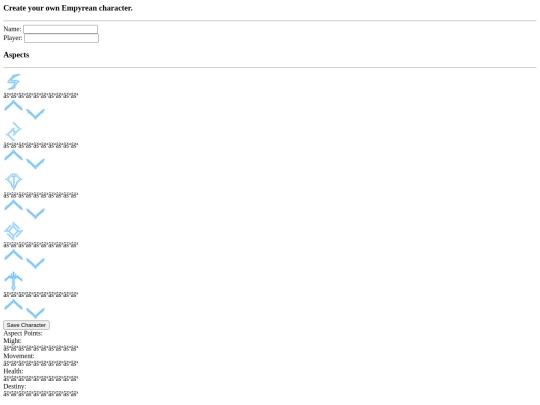540x405 pixels.
Task: Decrease the gem aspect with down chevron
Action: 35,214
